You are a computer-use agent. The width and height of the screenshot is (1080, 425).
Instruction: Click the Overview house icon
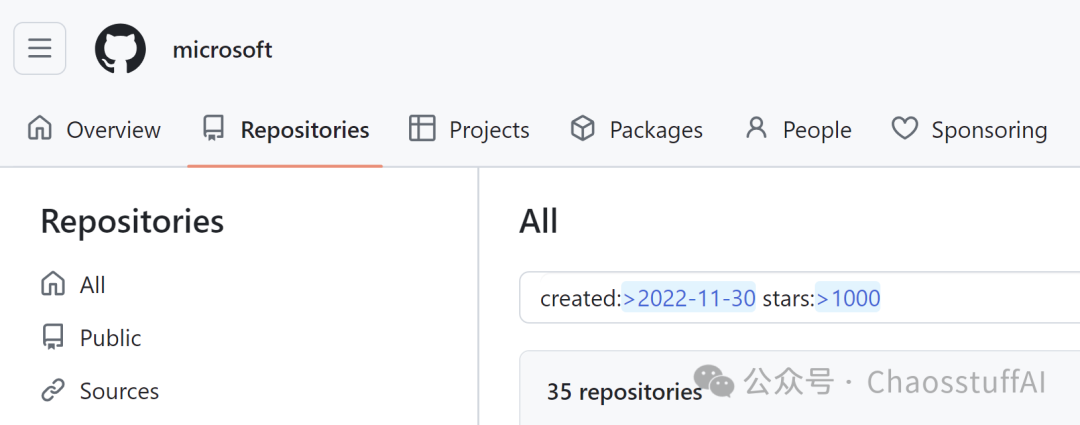[x=40, y=129]
